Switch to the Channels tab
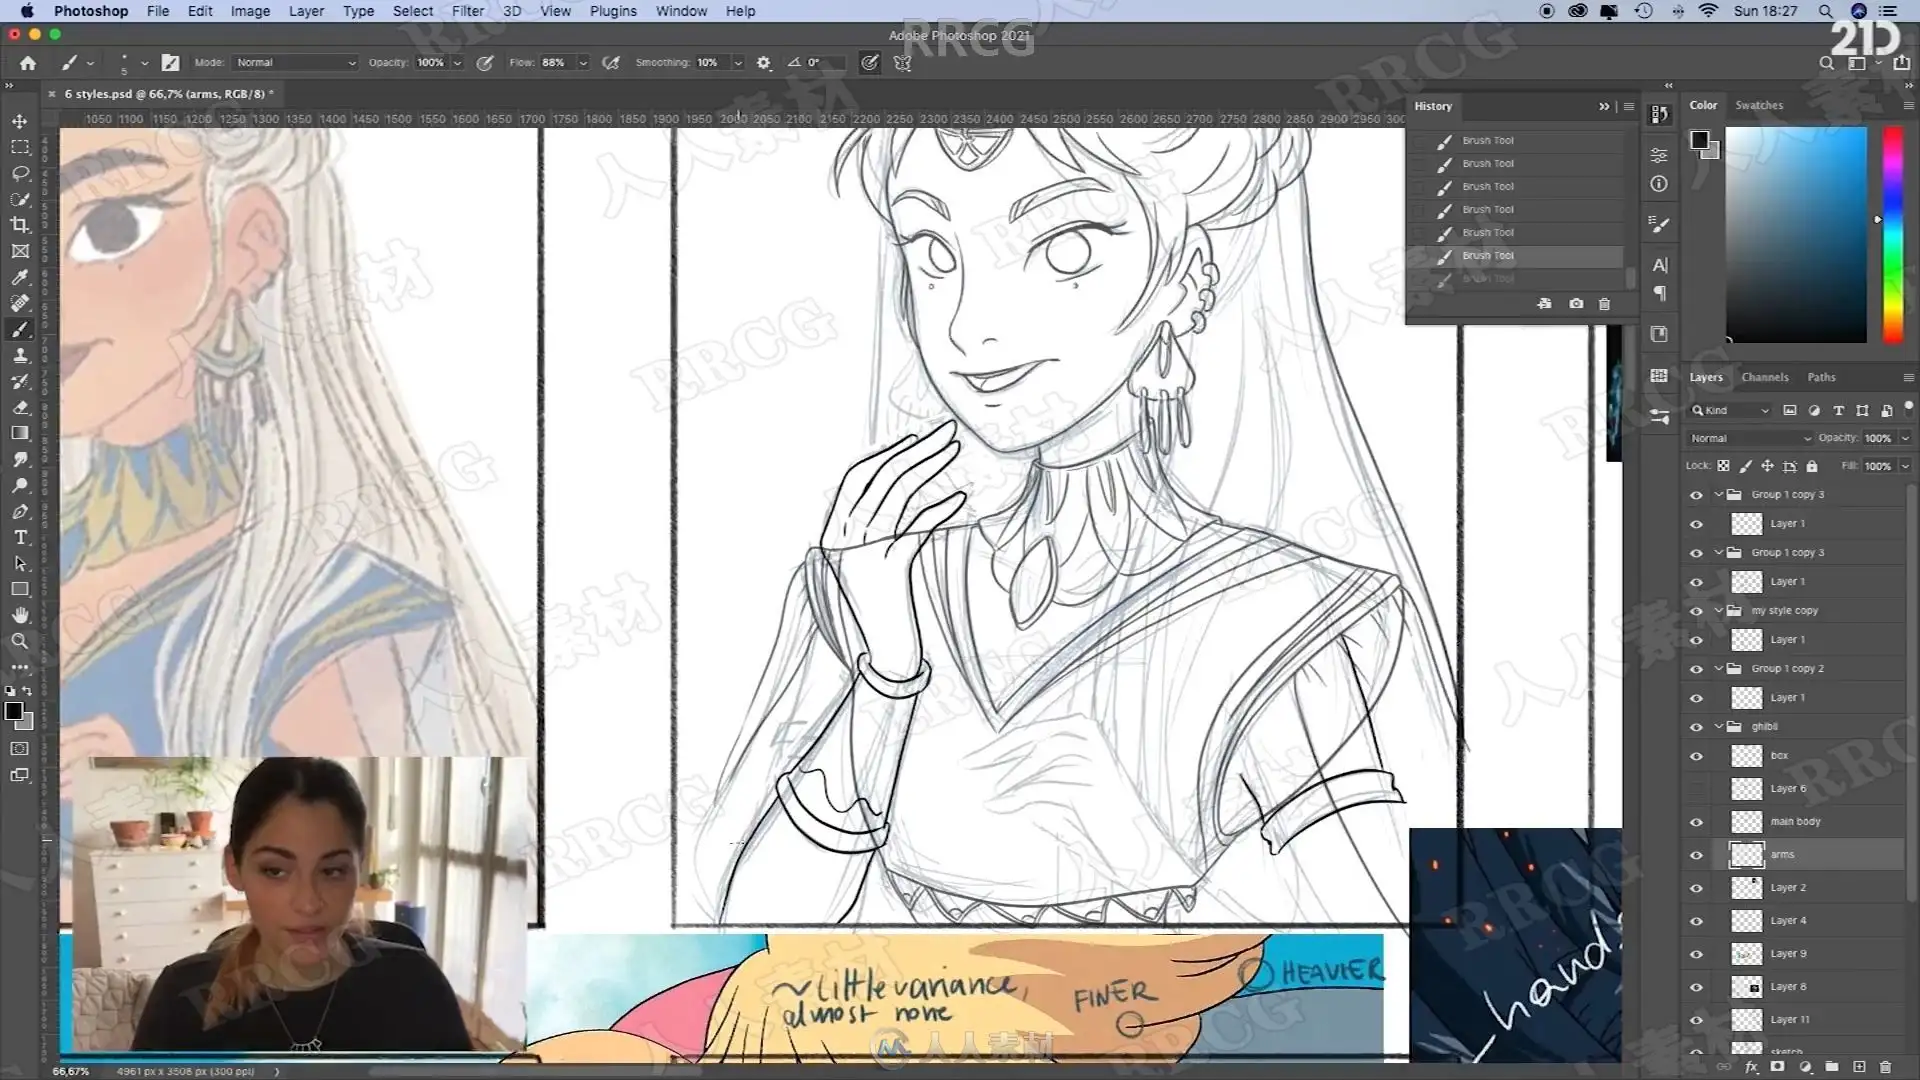The width and height of the screenshot is (1920, 1080). point(1765,378)
